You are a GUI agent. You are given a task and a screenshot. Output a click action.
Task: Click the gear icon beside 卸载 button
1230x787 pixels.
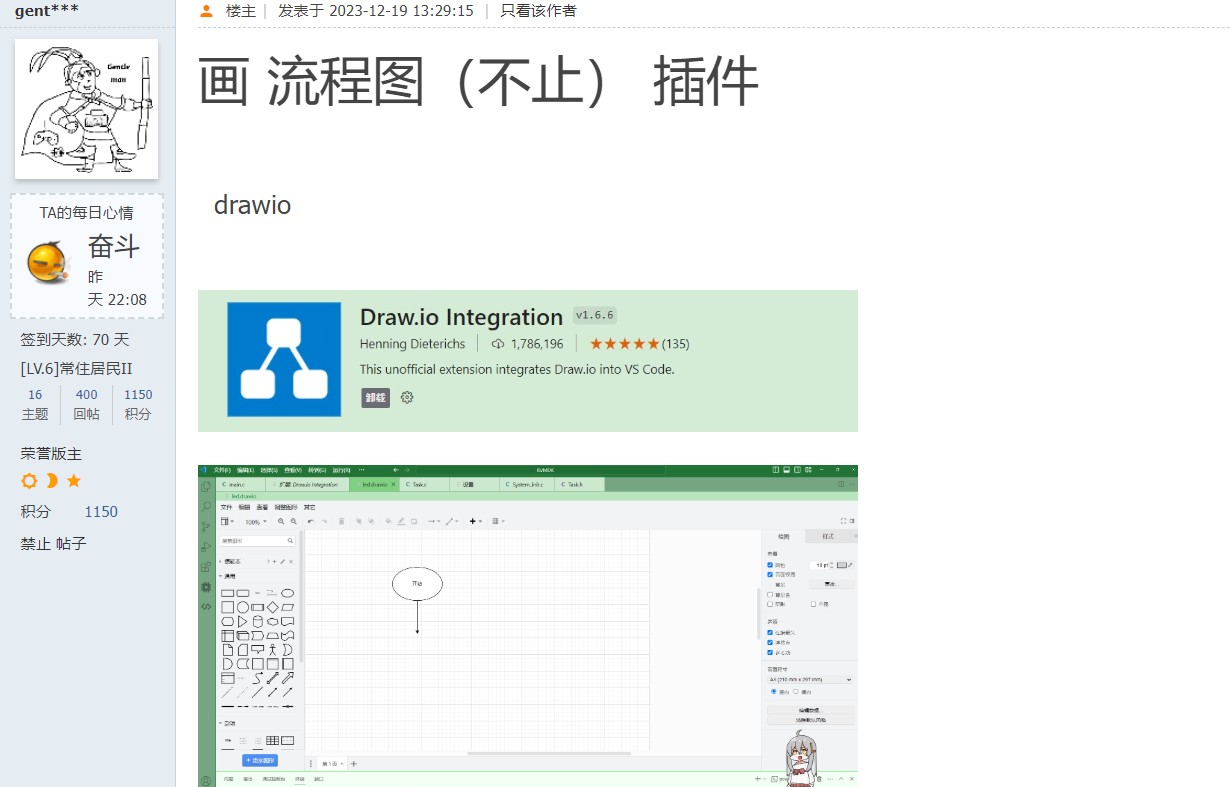[407, 397]
